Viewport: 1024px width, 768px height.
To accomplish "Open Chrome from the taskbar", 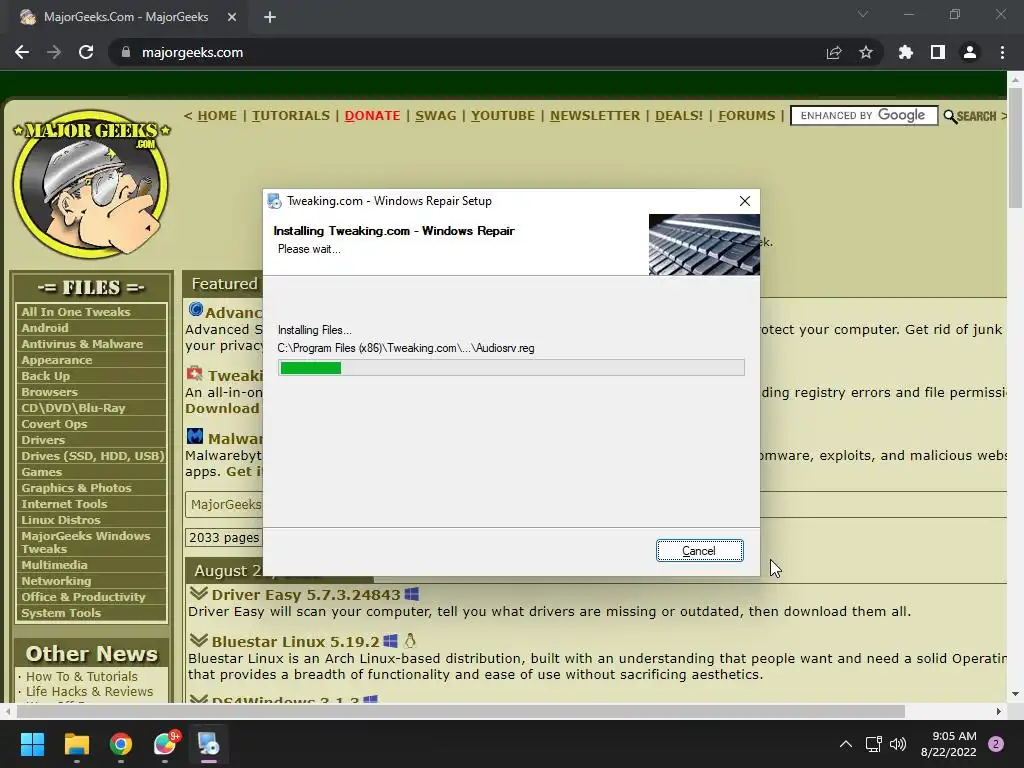I will [x=121, y=744].
